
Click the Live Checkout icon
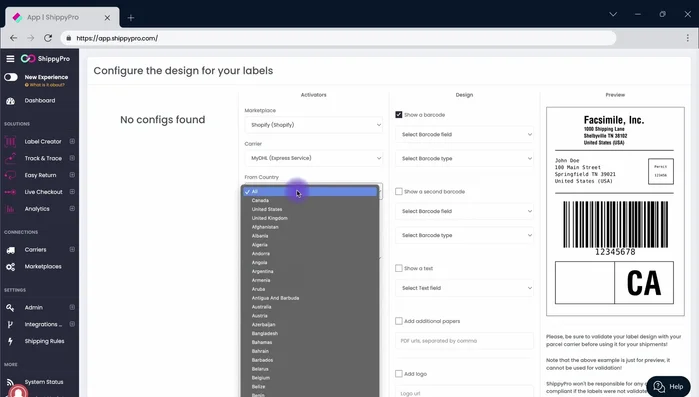(x=10, y=192)
